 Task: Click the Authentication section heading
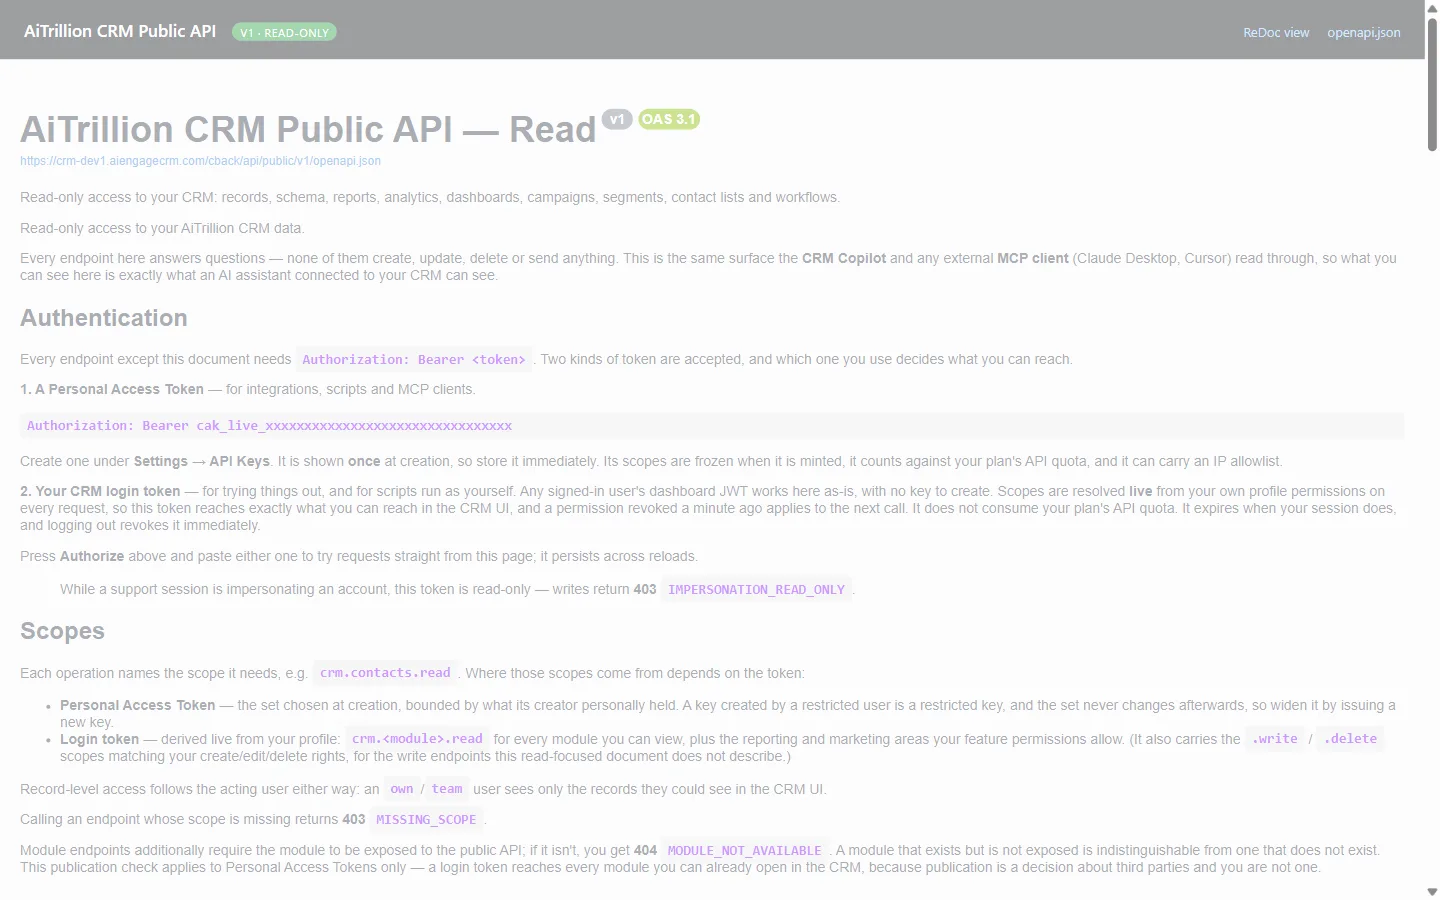coord(104,318)
